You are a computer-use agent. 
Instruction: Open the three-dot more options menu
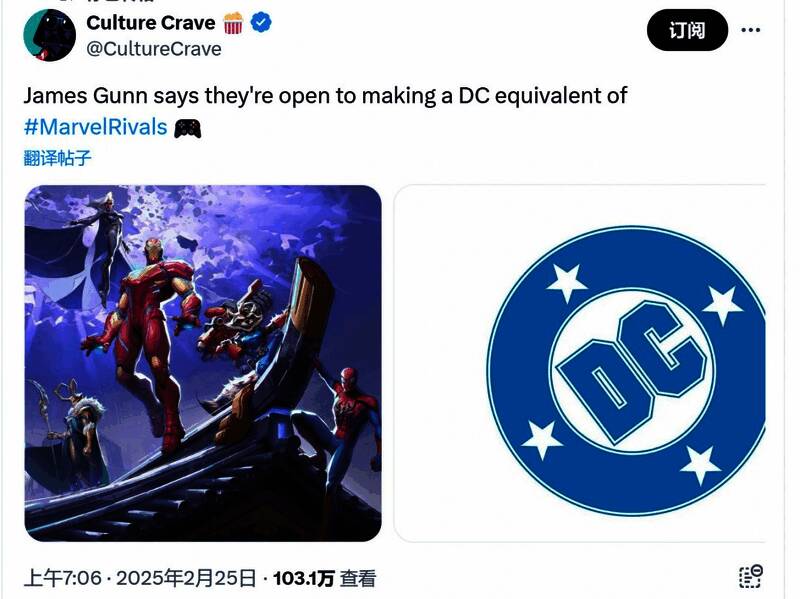[751, 30]
